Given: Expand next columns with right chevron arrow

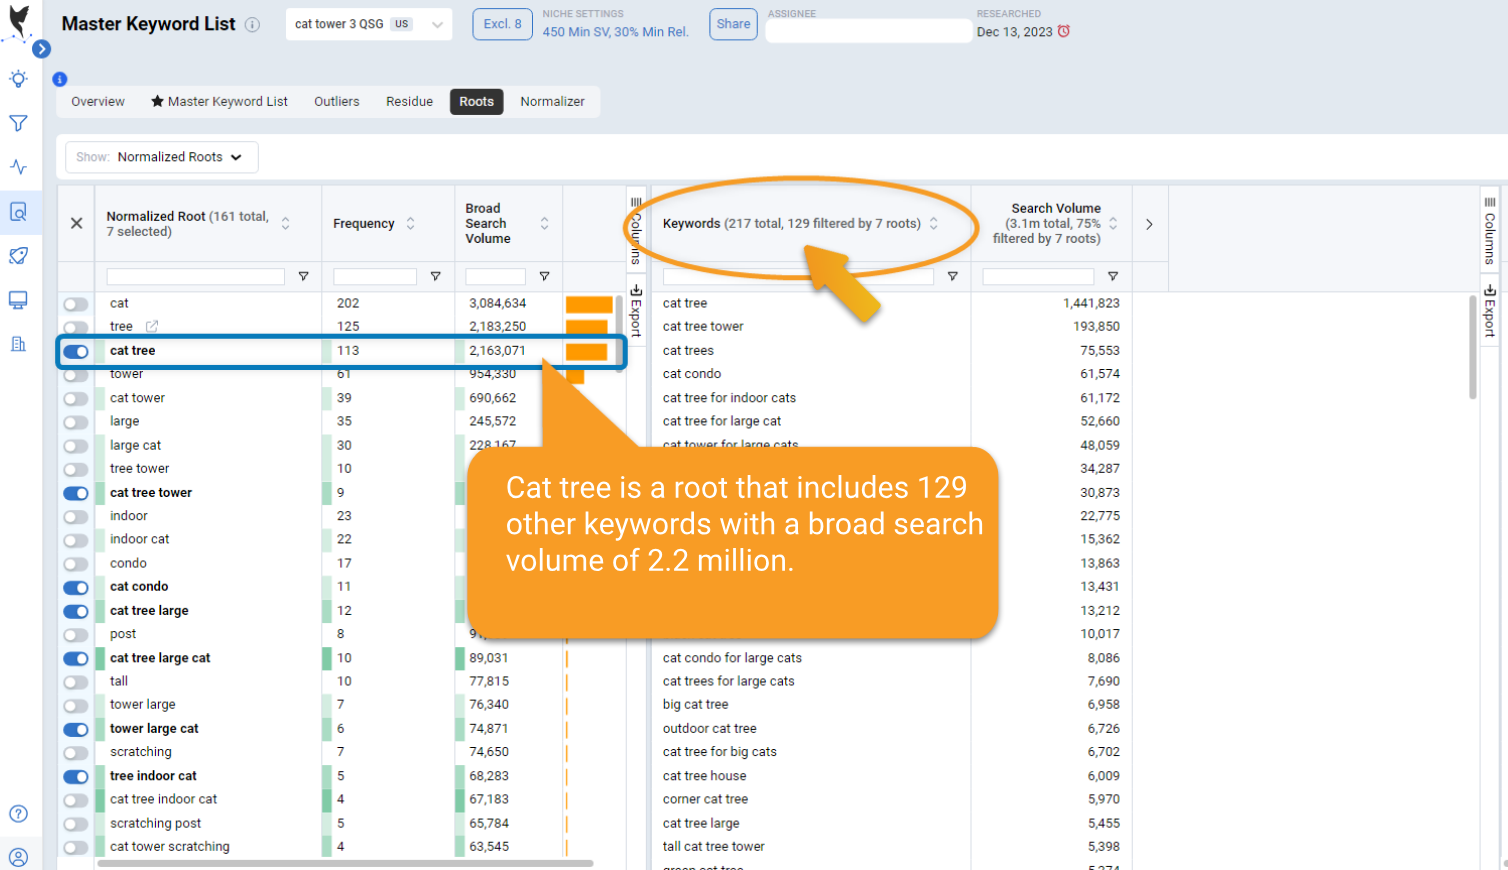Looking at the screenshot, I should [1149, 224].
